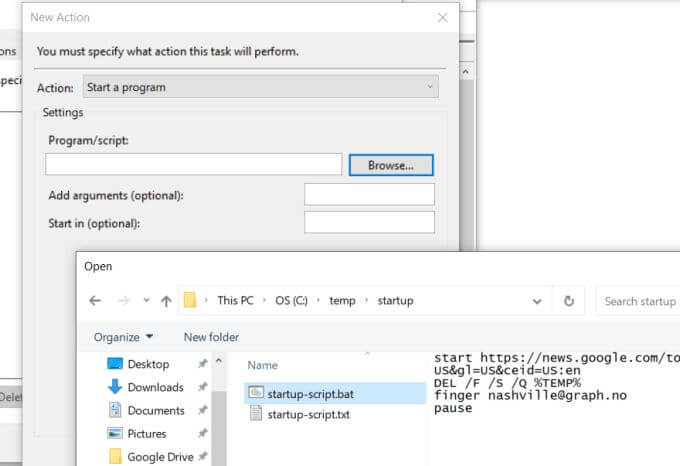Screen dimensions: 680x466
Task: Go up one folder level with the up arrow
Action: pos(166,301)
